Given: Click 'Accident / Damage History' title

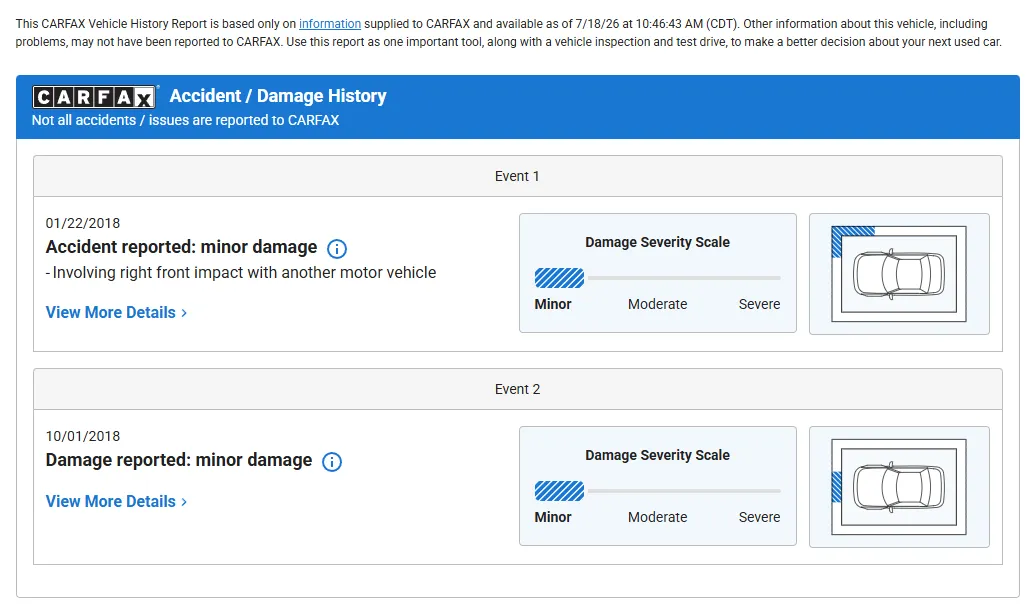Looking at the screenshot, I should pos(278,96).
